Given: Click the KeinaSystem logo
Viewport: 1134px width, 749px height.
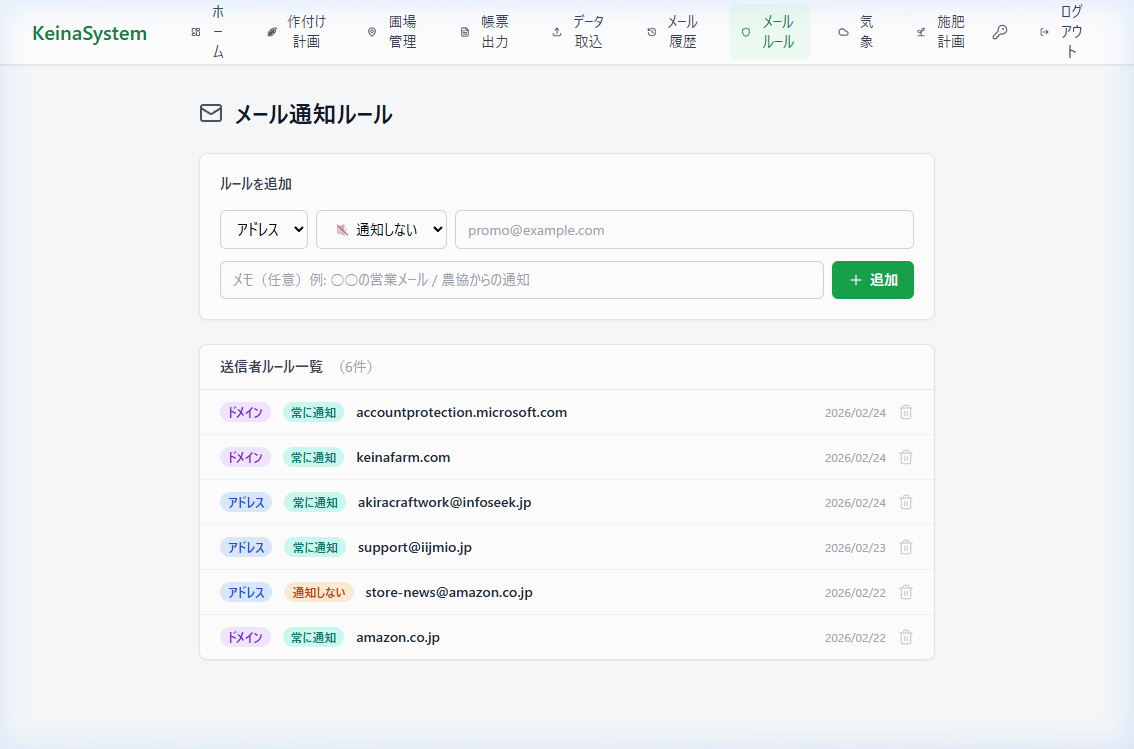Looking at the screenshot, I should point(89,33).
